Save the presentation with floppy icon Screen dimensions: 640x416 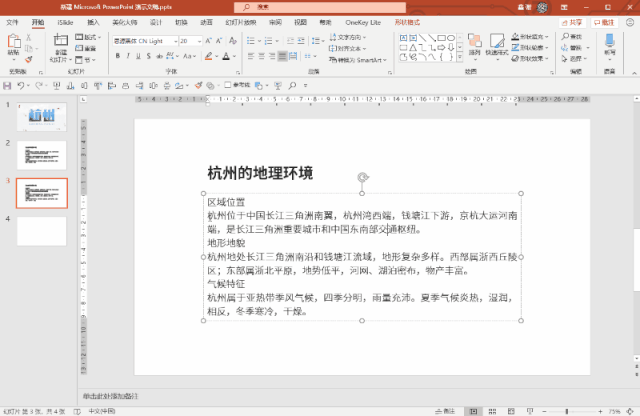point(7,85)
